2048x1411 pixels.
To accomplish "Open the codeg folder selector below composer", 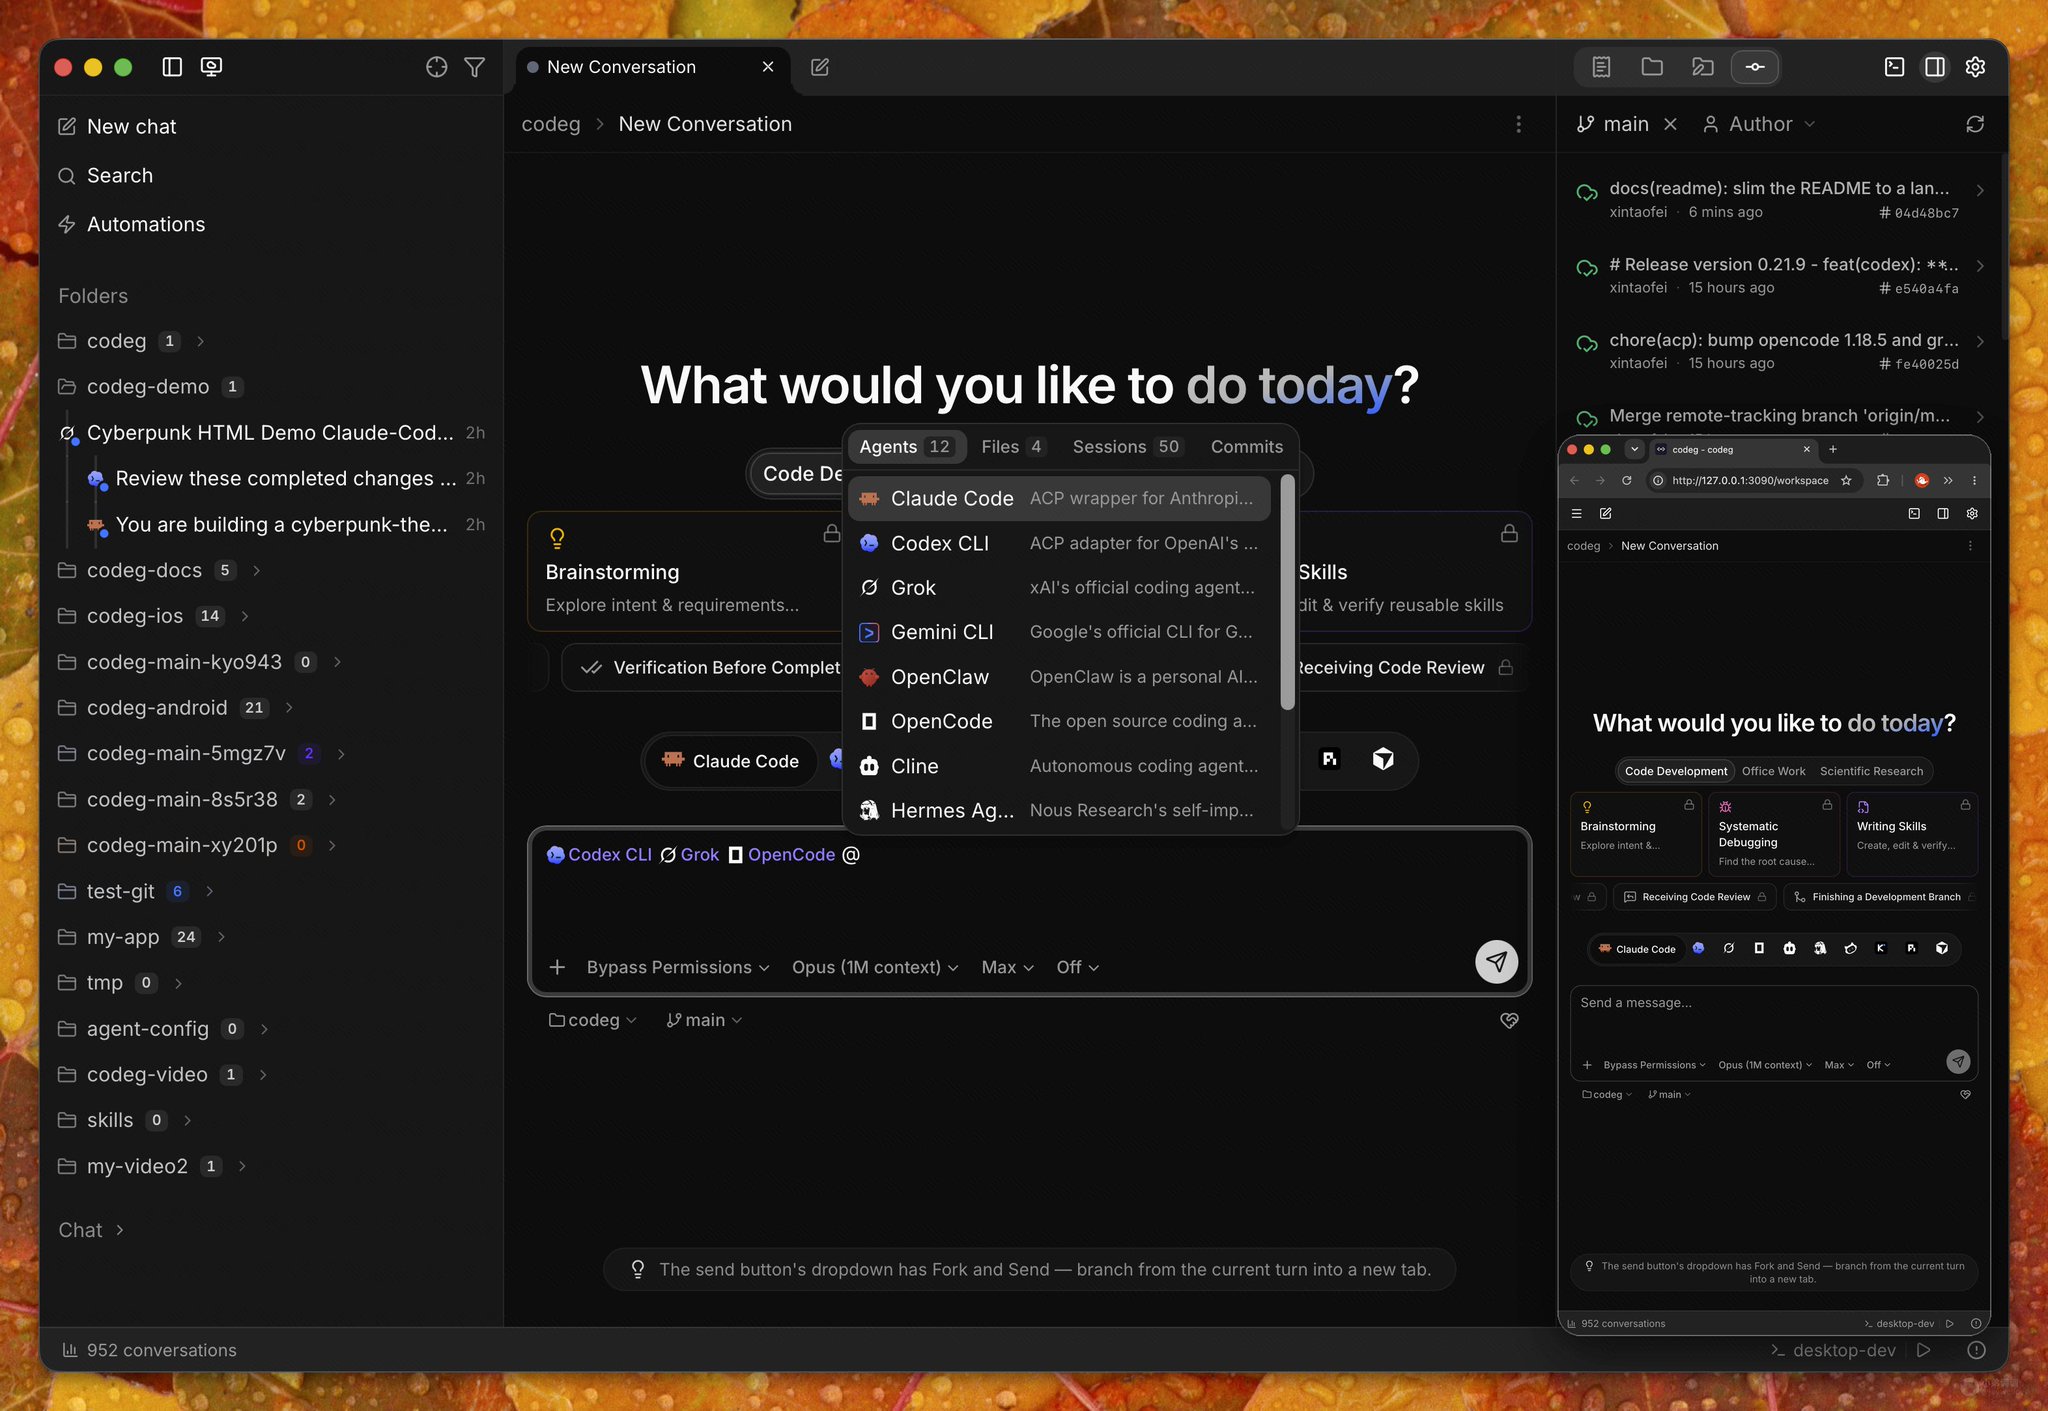I will click(x=593, y=1020).
